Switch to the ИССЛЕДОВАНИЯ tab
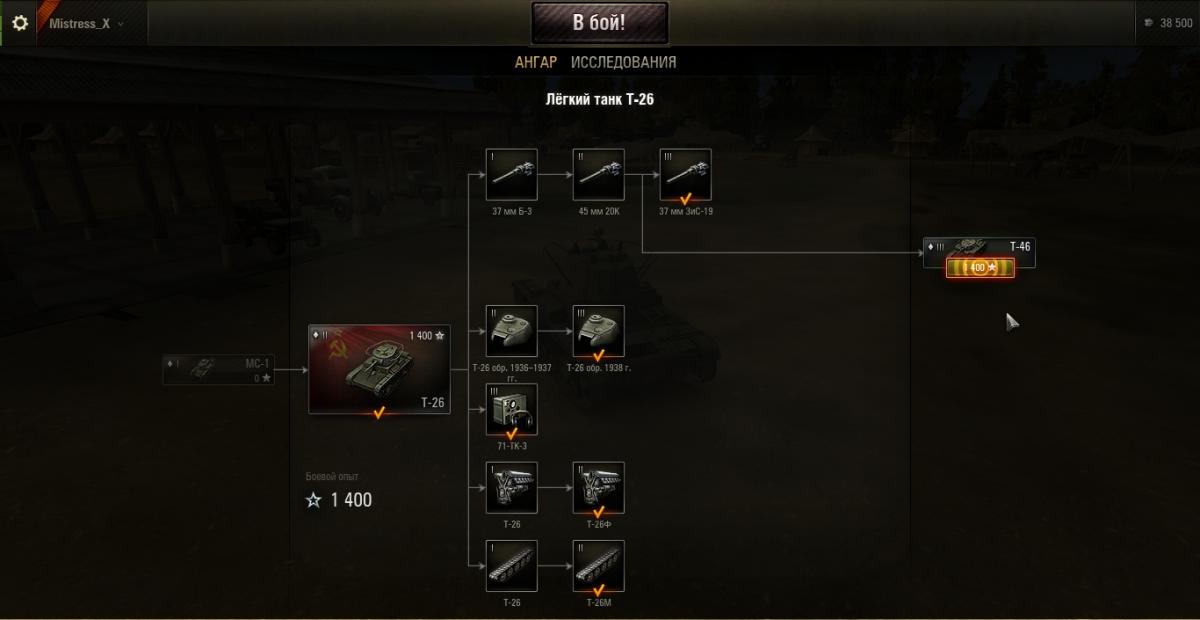The image size is (1200, 620). coord(623,62)
